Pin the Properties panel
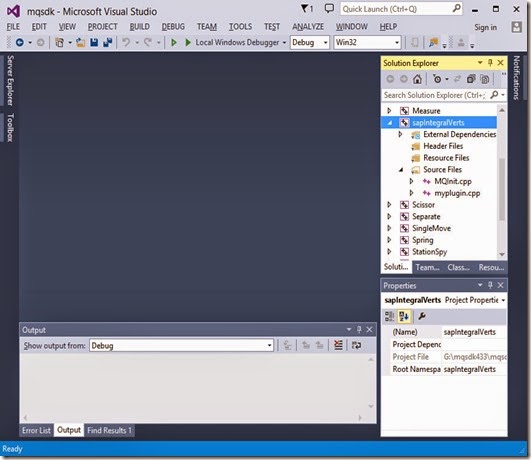This screenshot has width=531, height=460. coord(490,285)
